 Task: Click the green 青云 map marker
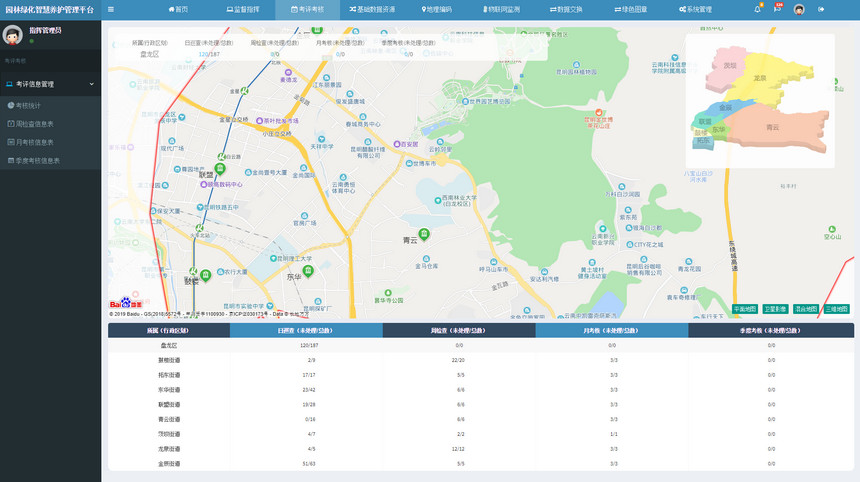pos(424,233)
